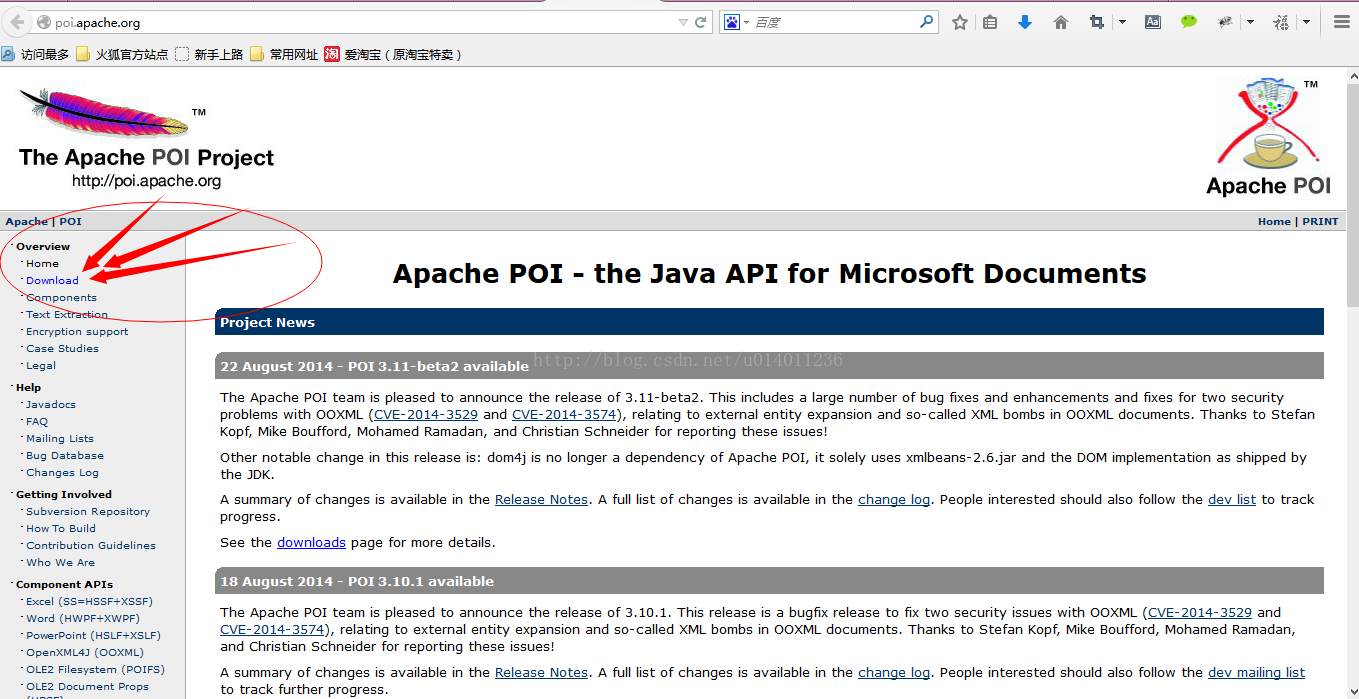Open Subversion Repository link

[88, 512]
